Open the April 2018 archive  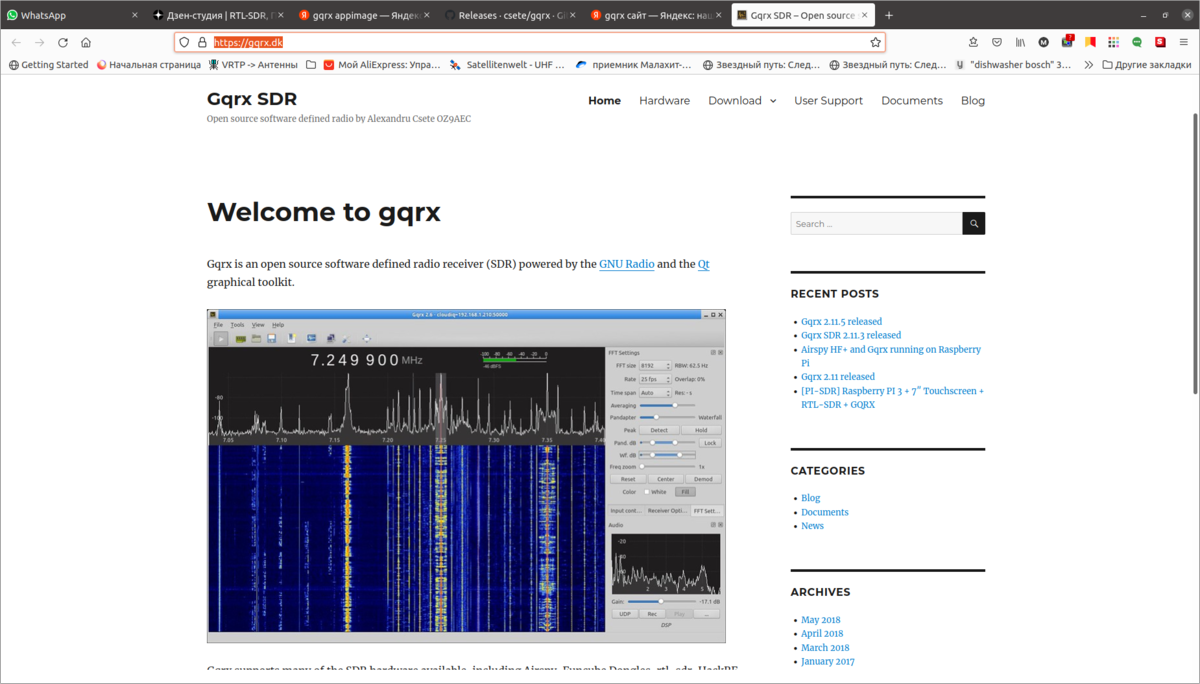coord(822,634)
